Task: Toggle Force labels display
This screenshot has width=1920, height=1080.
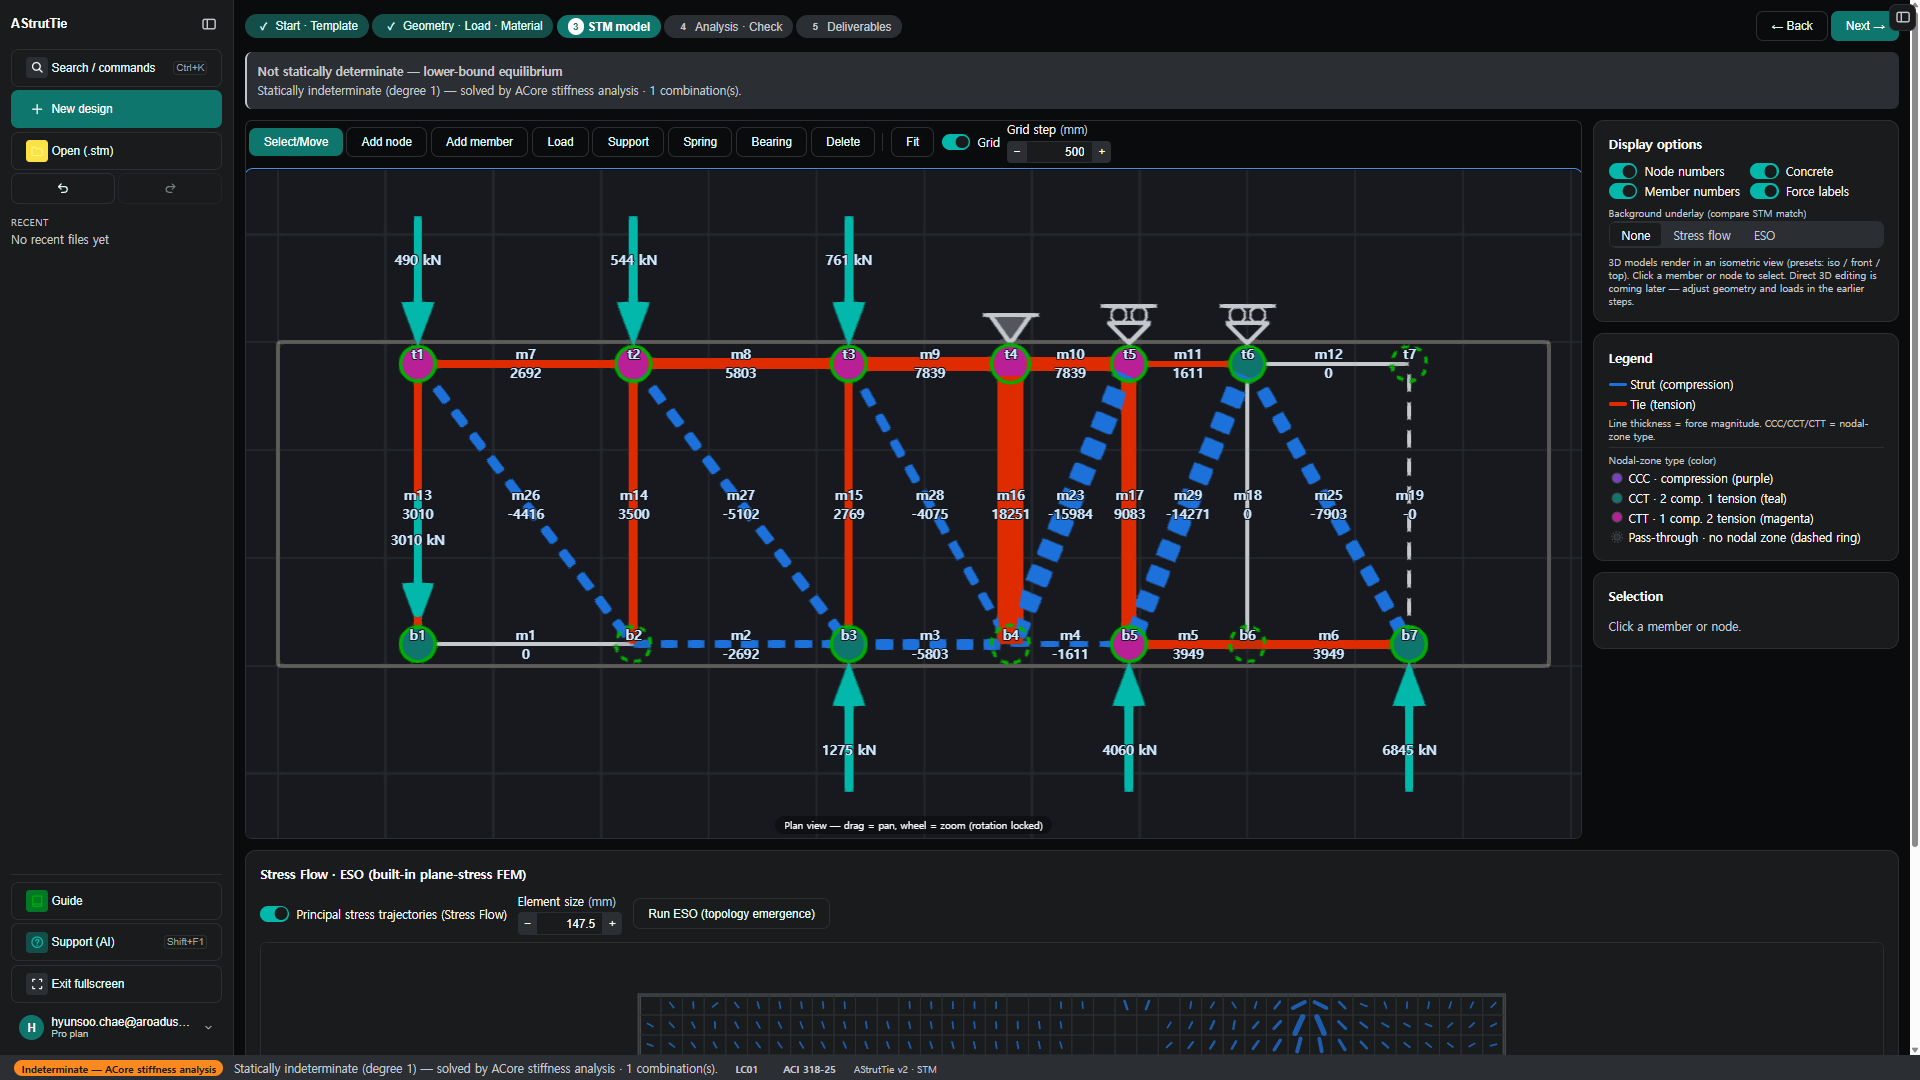Action: click(x=1764, y=192)
